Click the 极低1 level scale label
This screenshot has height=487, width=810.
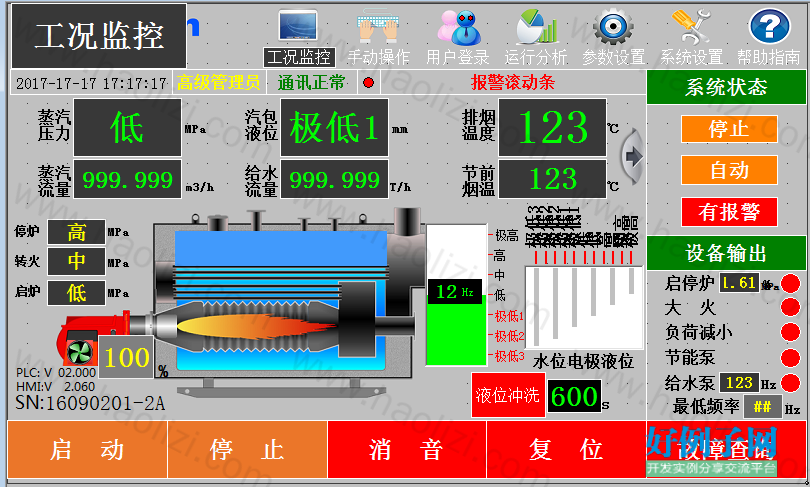(x=509, y=316)
